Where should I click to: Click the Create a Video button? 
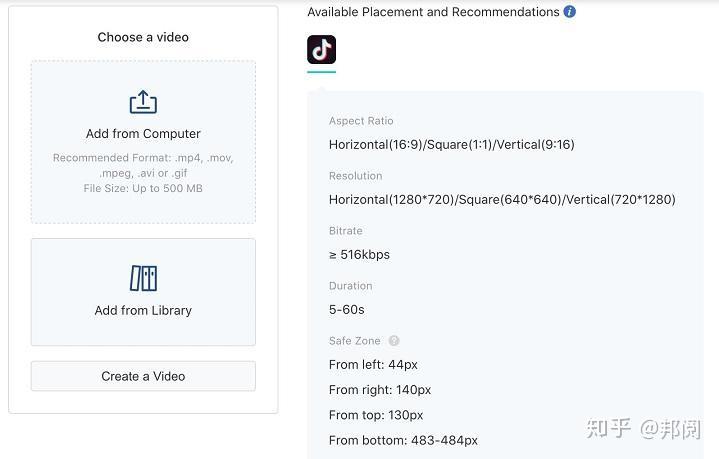143,376
